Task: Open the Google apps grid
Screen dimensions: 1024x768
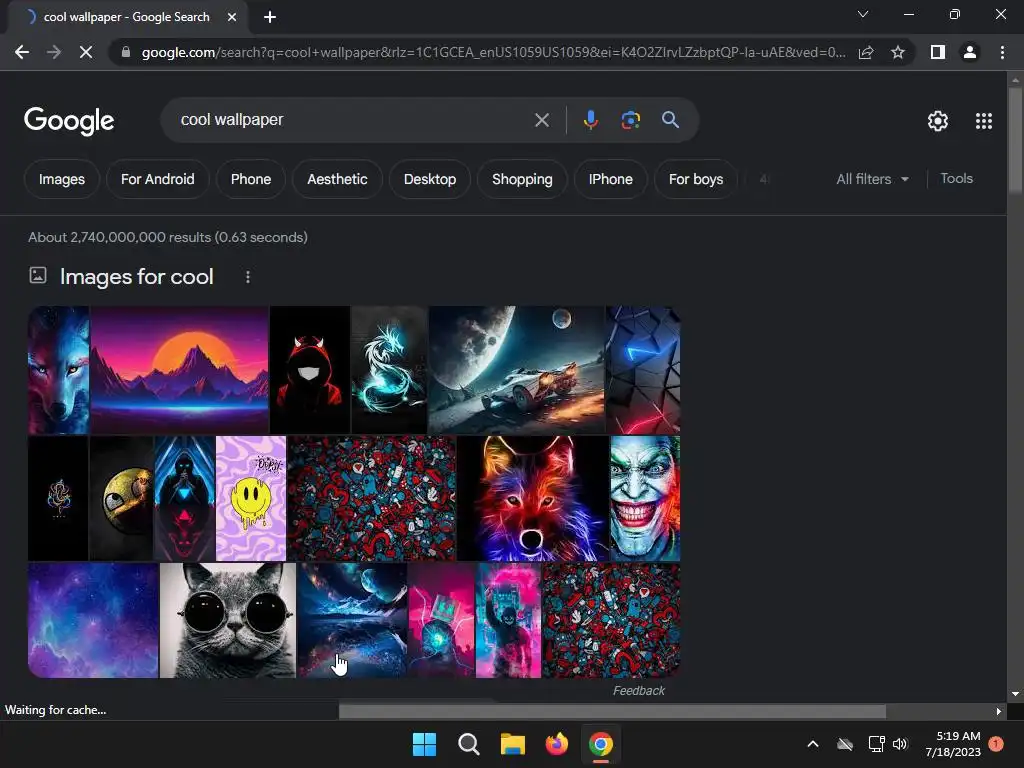Action: pos(984,121)
